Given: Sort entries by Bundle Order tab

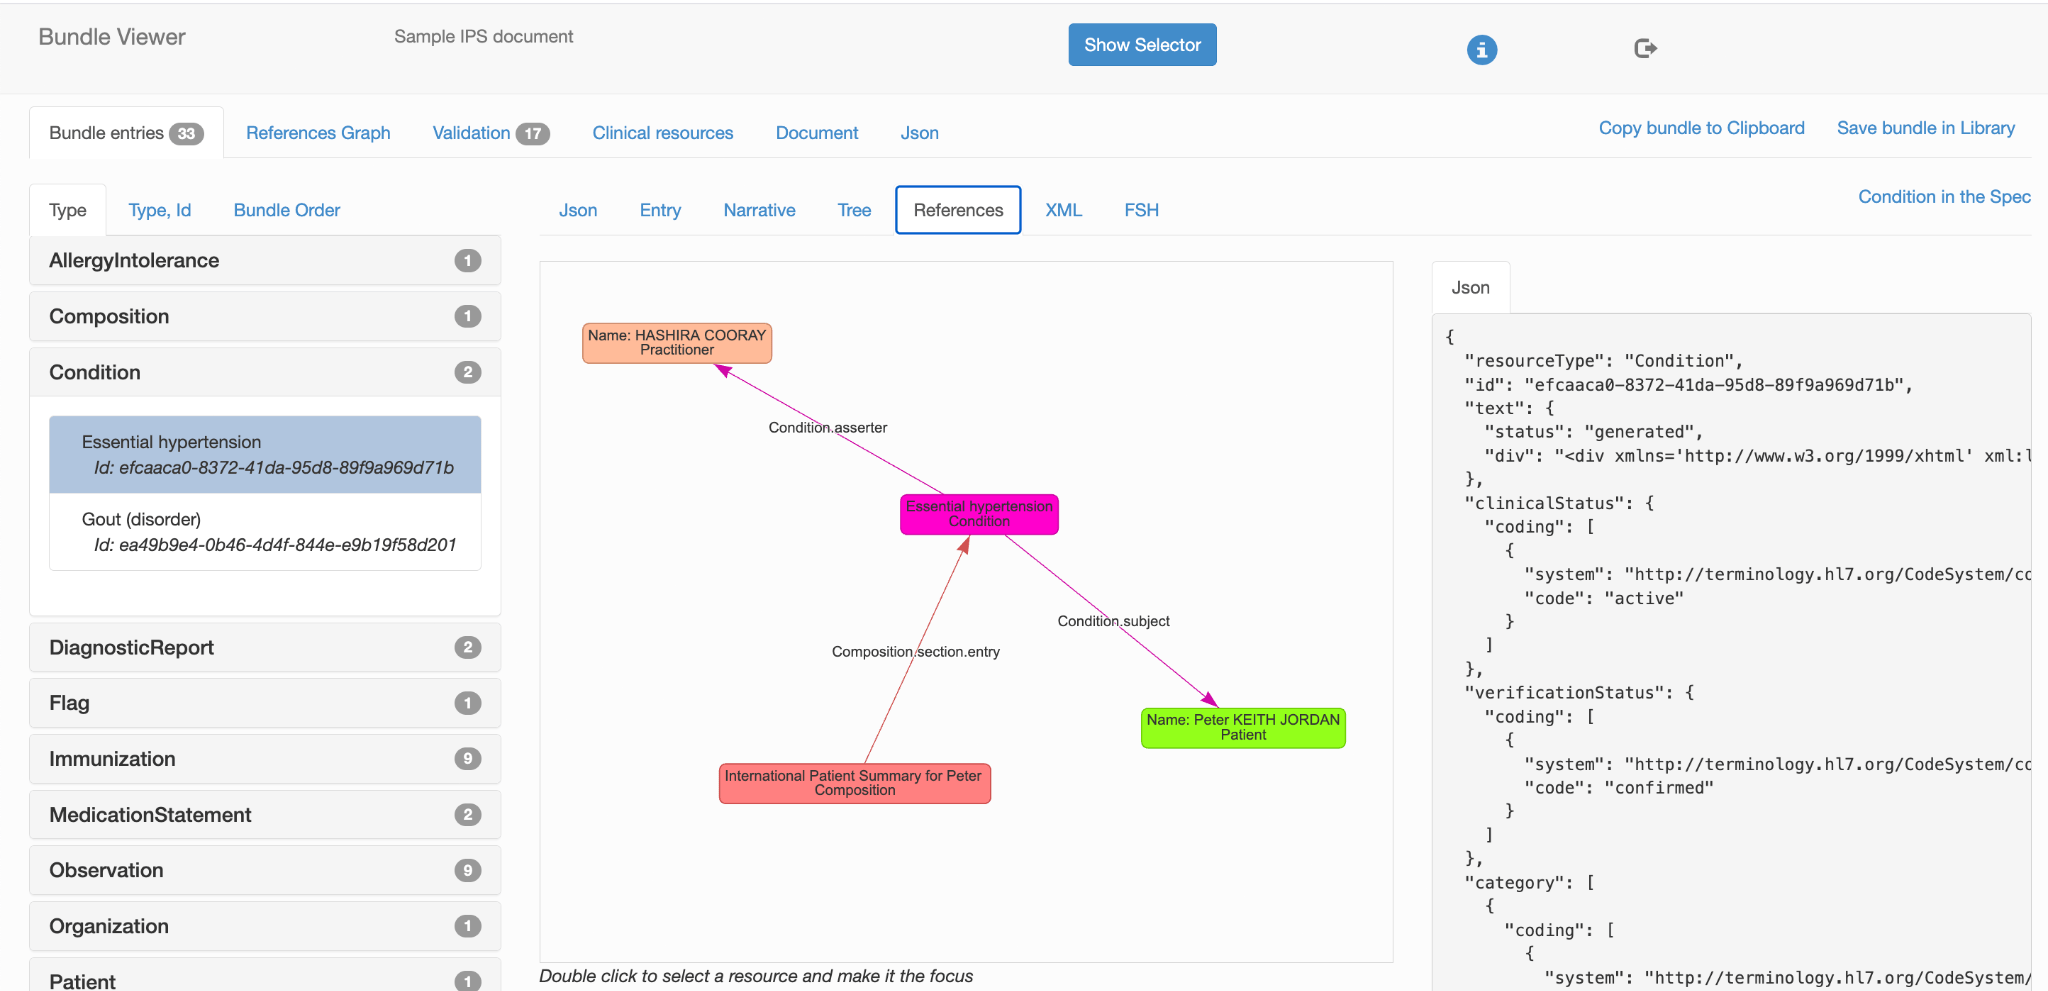Looking at the screenshot, I should (287, 210).
